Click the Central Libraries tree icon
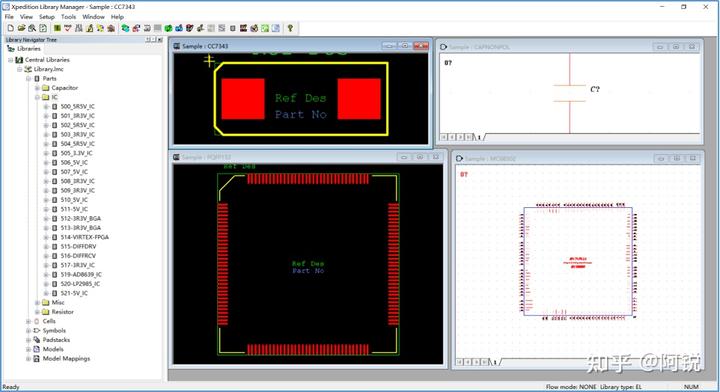 19,60
